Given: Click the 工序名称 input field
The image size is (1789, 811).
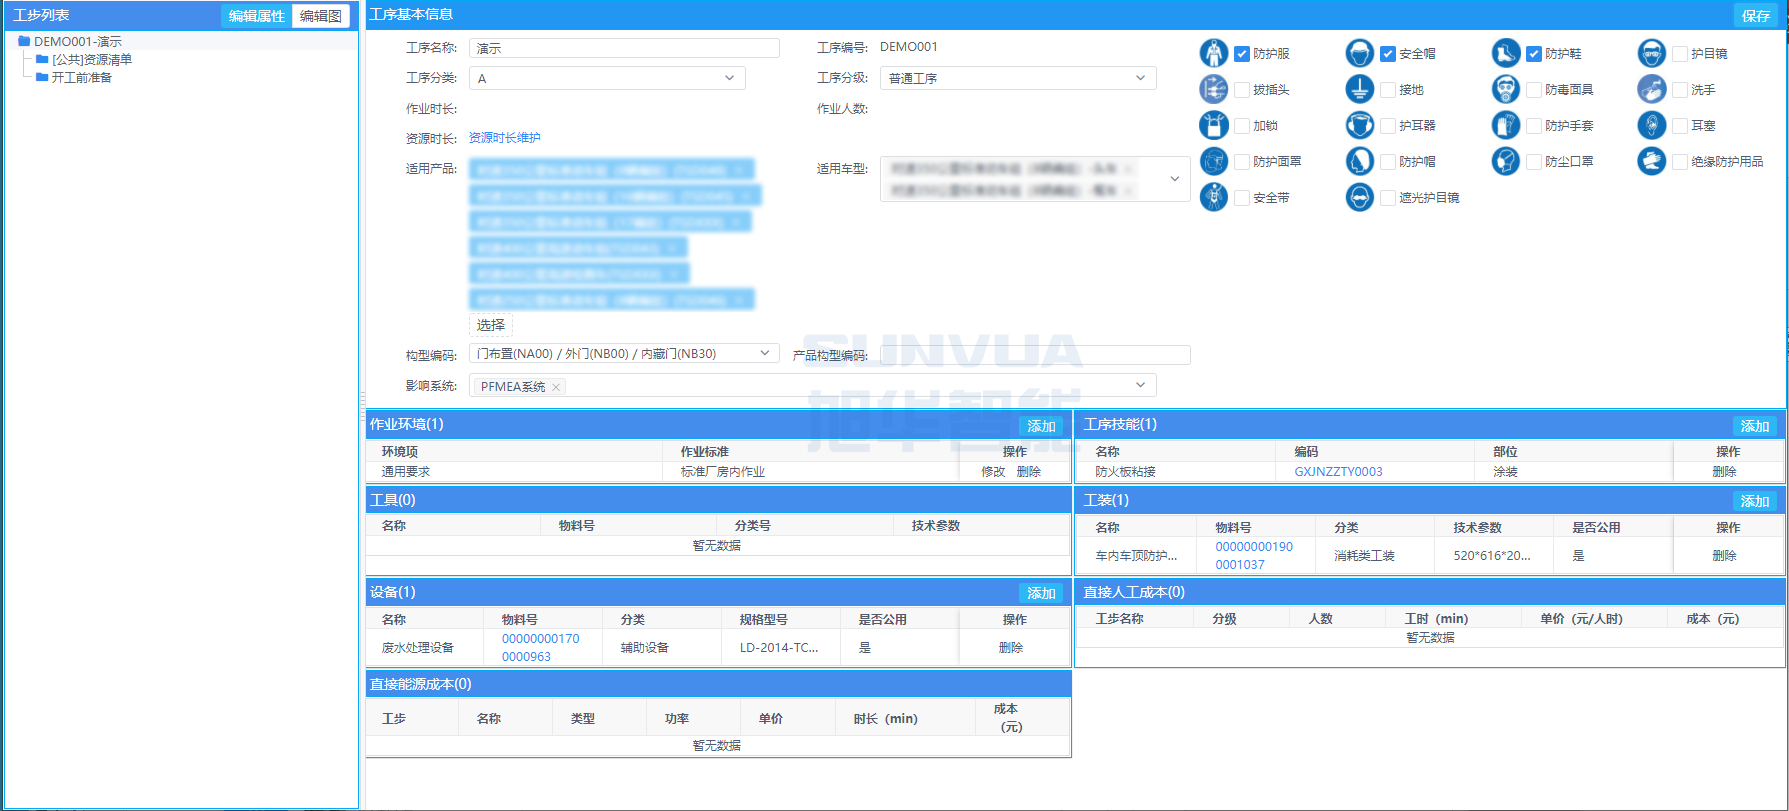Looking at the screenshot, I should (623, 48).
